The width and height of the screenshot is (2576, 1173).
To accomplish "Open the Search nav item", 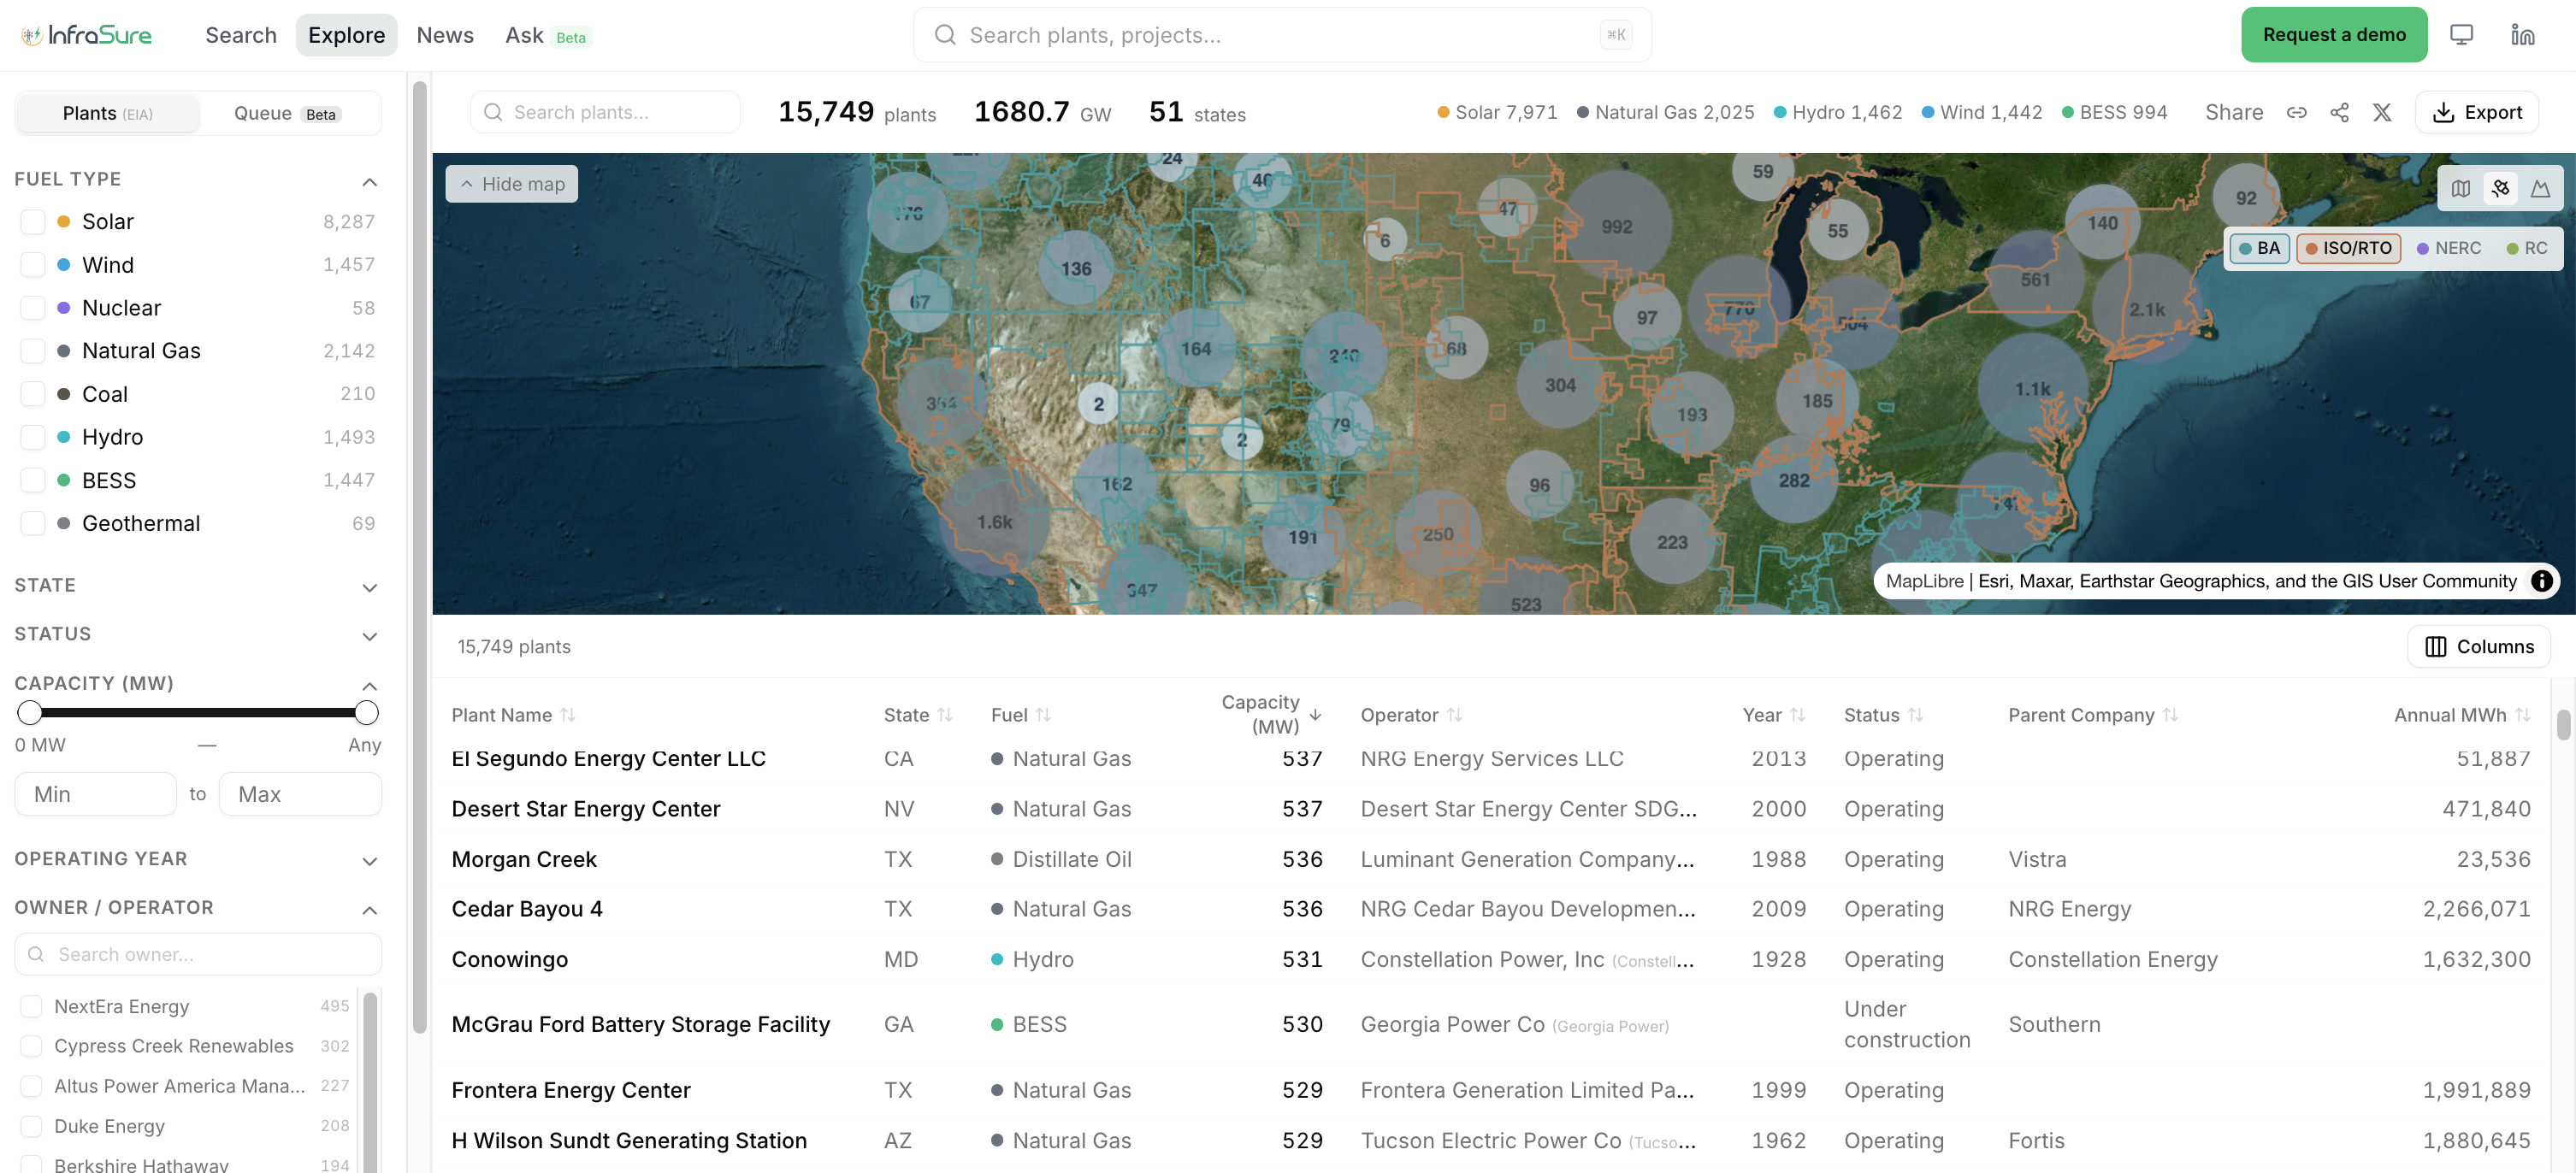I will click(x=240, y=35).
